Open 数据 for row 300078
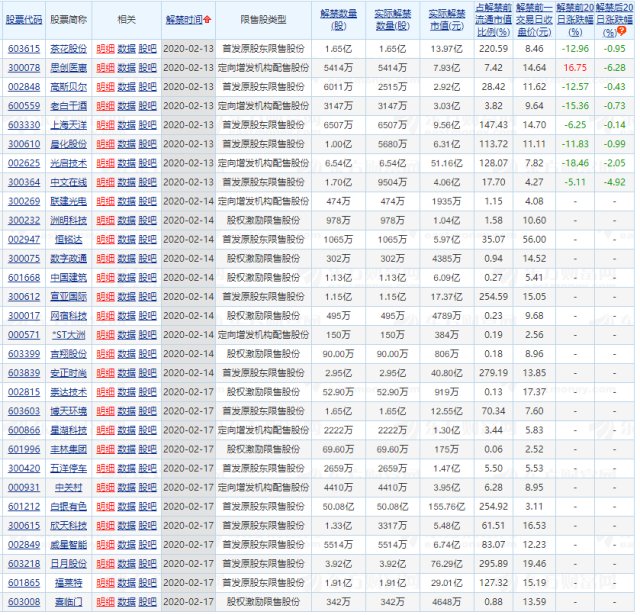This screenshot has height=615, width=640. coord(127,68)
